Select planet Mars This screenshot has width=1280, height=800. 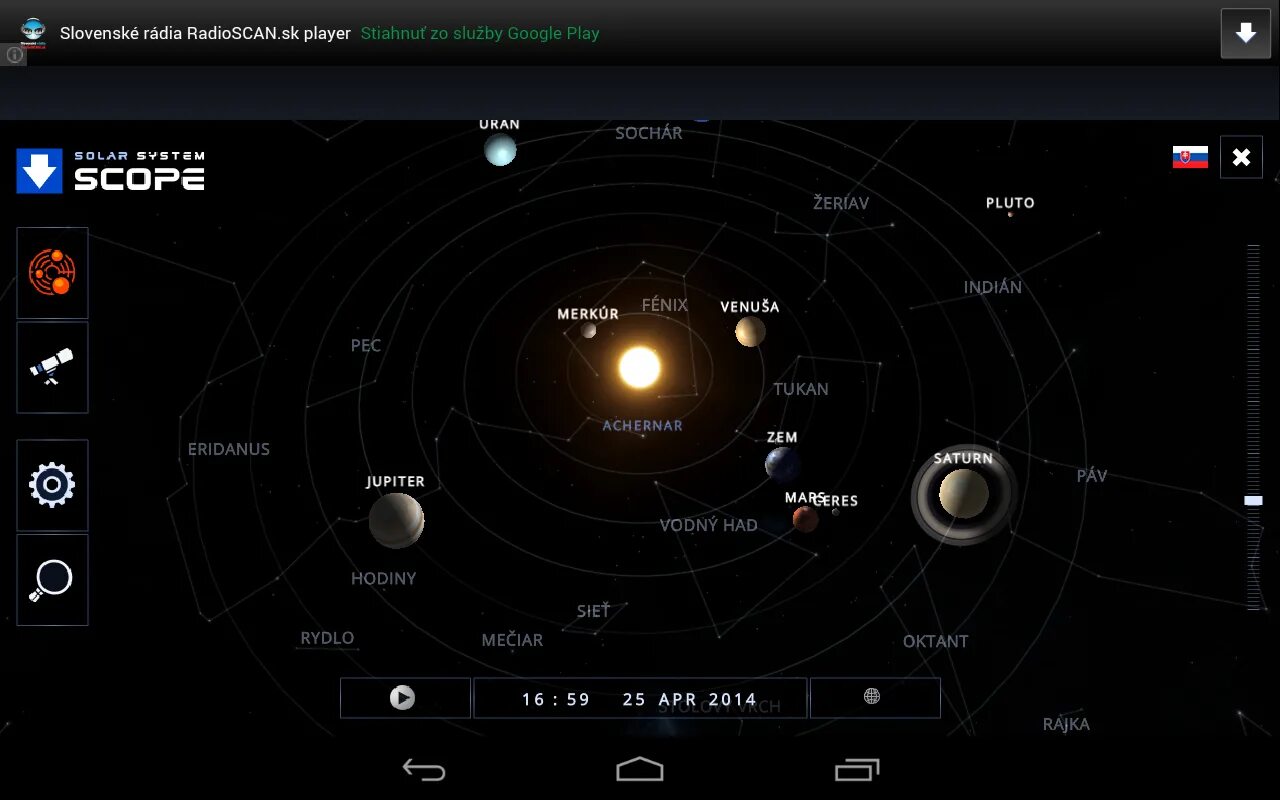(x=805, y=518)
